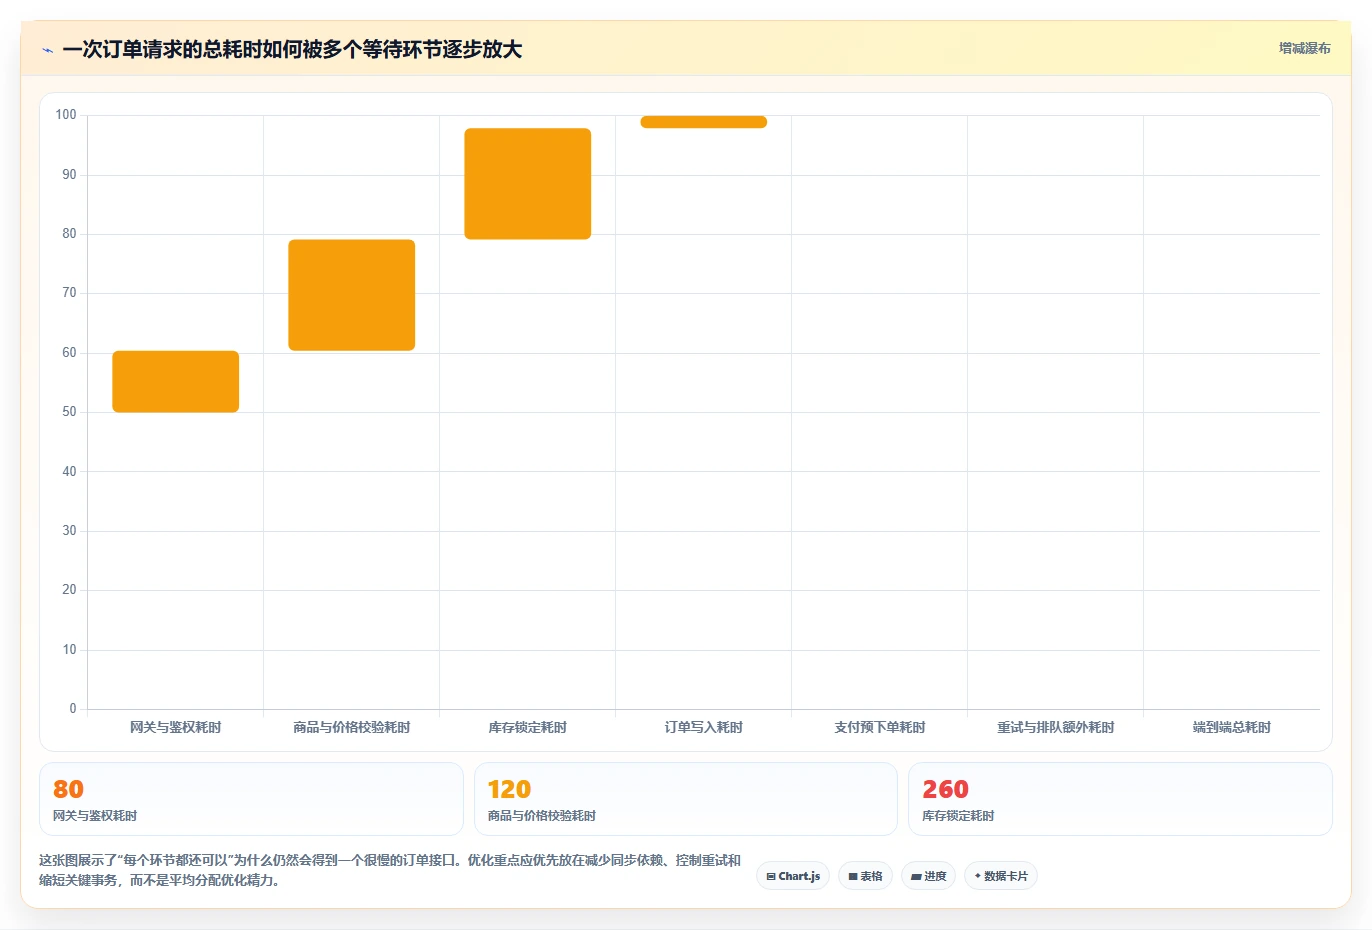Image resolution: width=1372 pixels, height=930 pixels.
Task: Click the 网关与鉴权耗时 waterfall bar
Action: [176, 381]
